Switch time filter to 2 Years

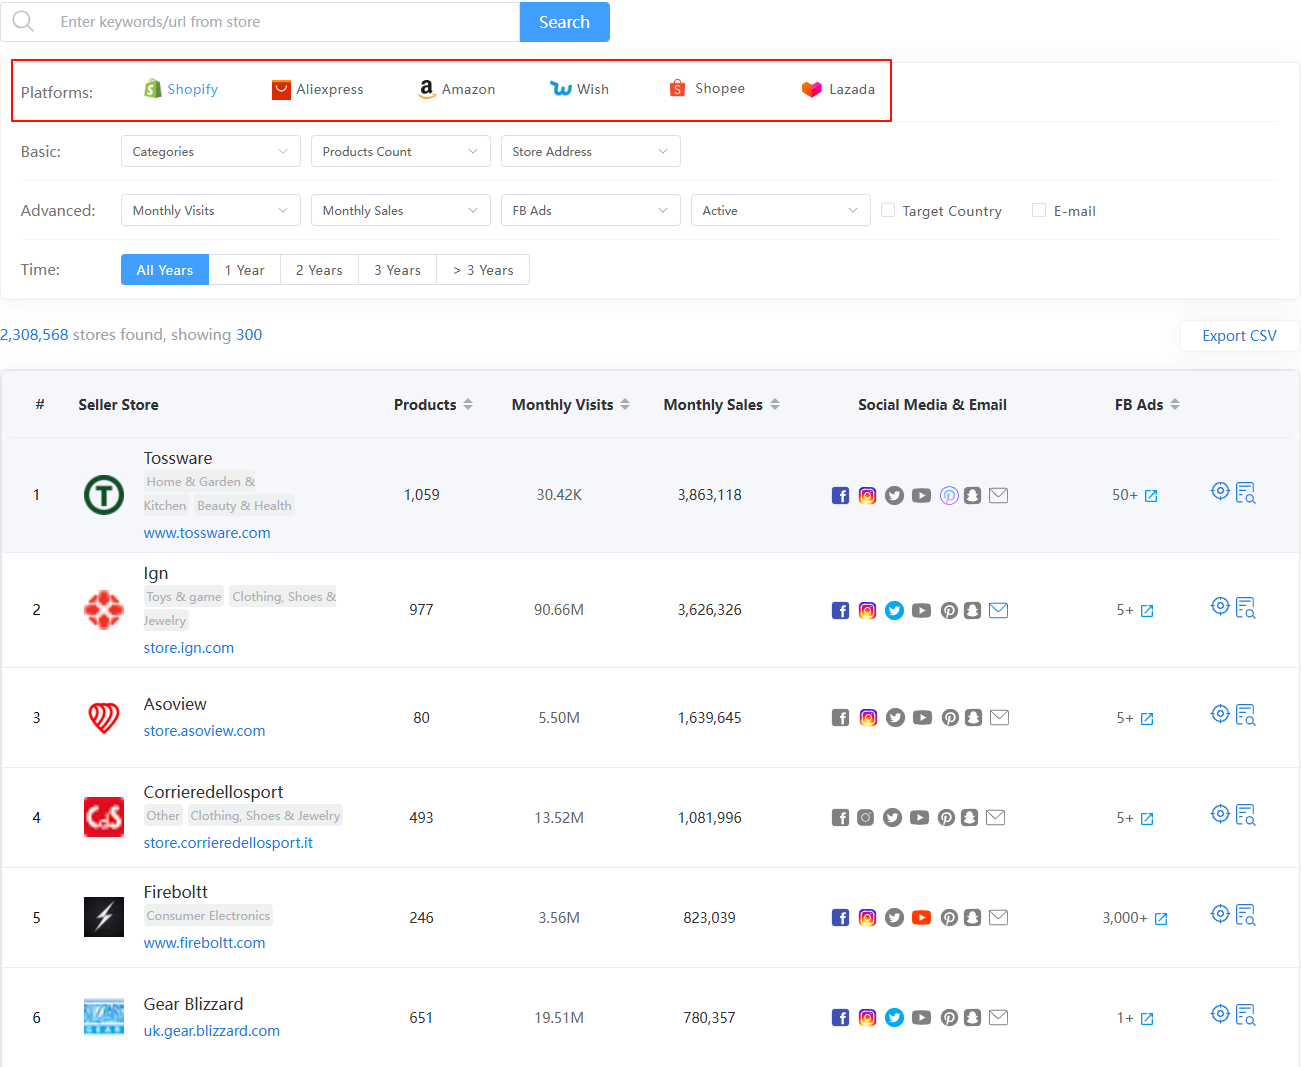pos(319,270)
